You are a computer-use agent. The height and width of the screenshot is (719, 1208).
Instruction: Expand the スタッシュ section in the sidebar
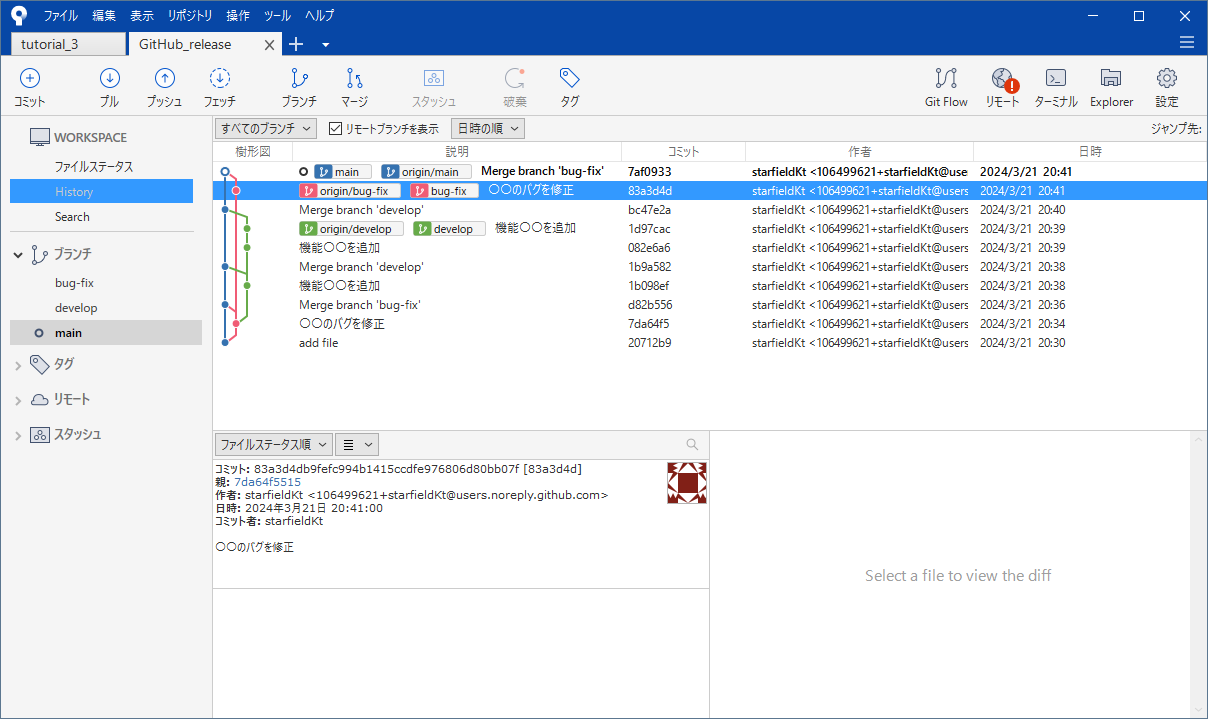tap(18, 435)
